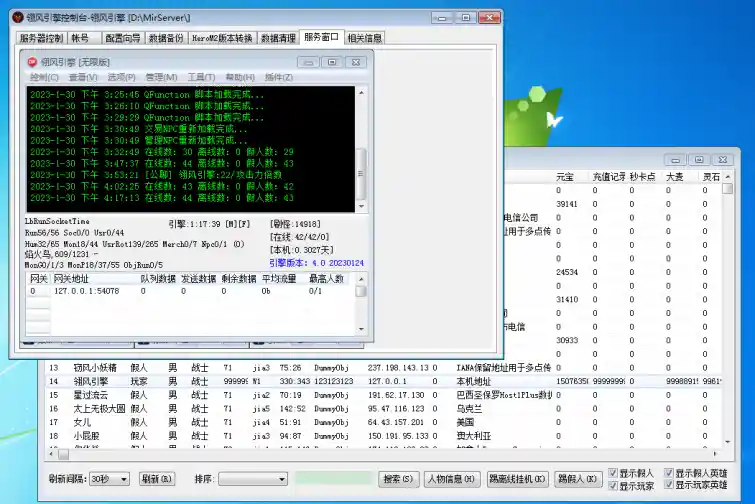Viewport: 755px width, 504px height.
Task: Select the player row 领风小妖精
Action: click(x=383, y=368)
